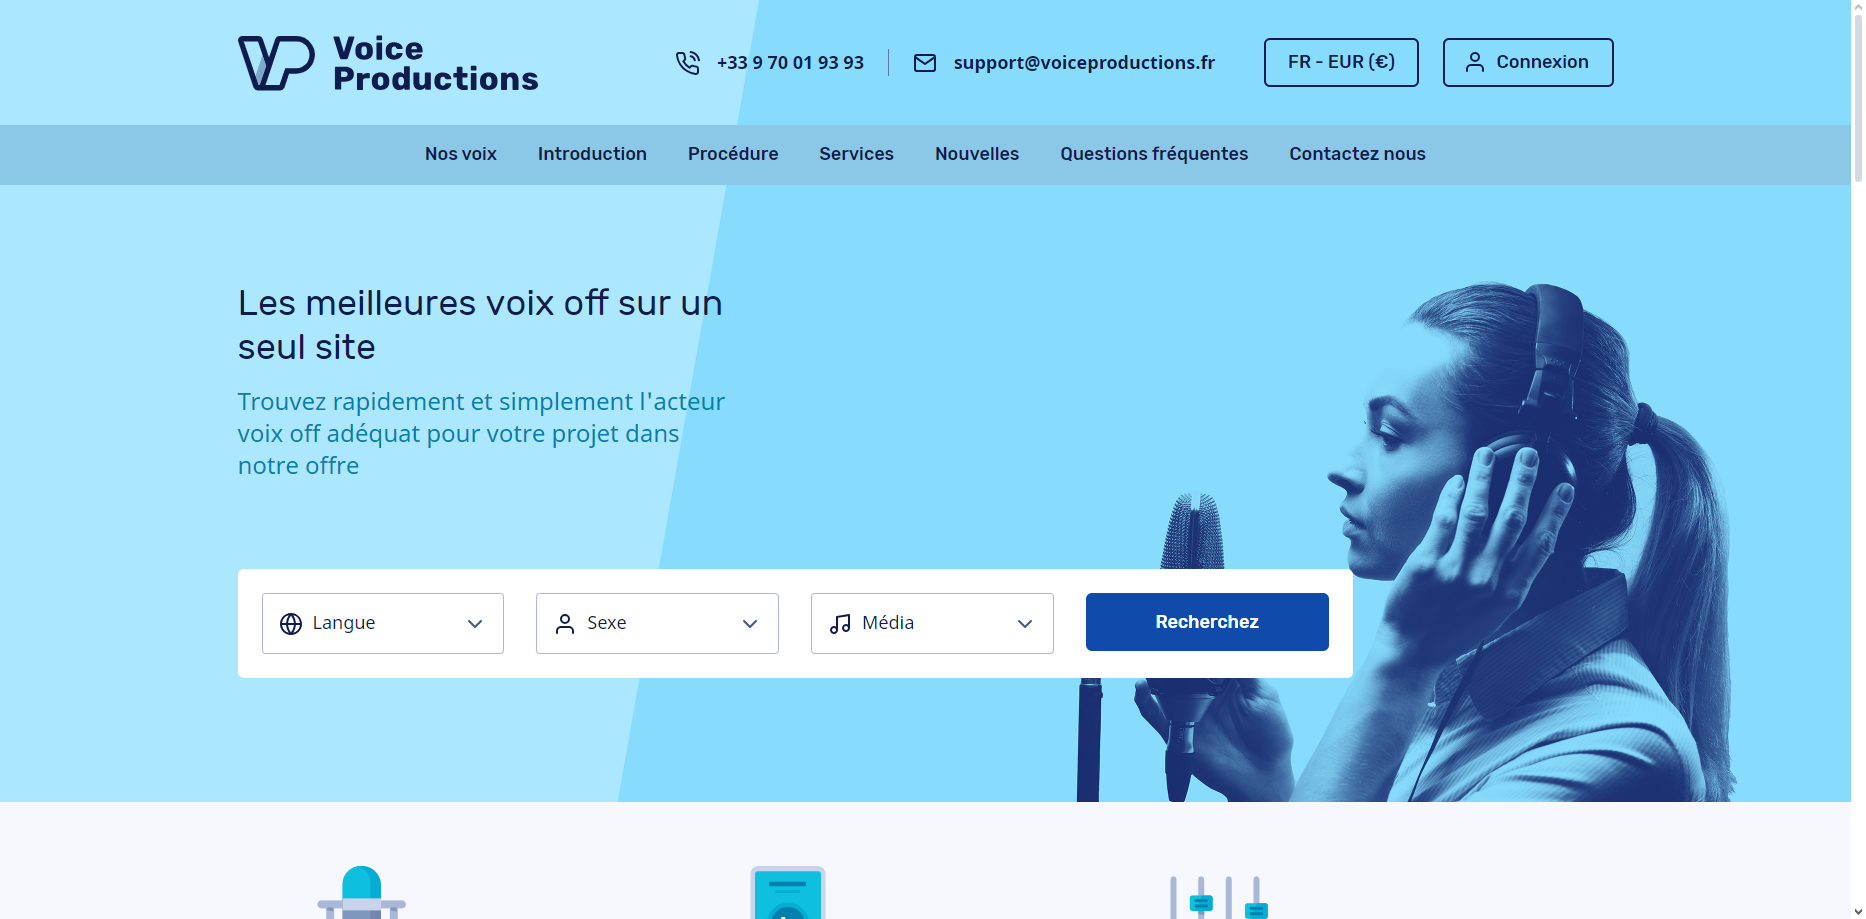Click the Recherchez button

1207,622
